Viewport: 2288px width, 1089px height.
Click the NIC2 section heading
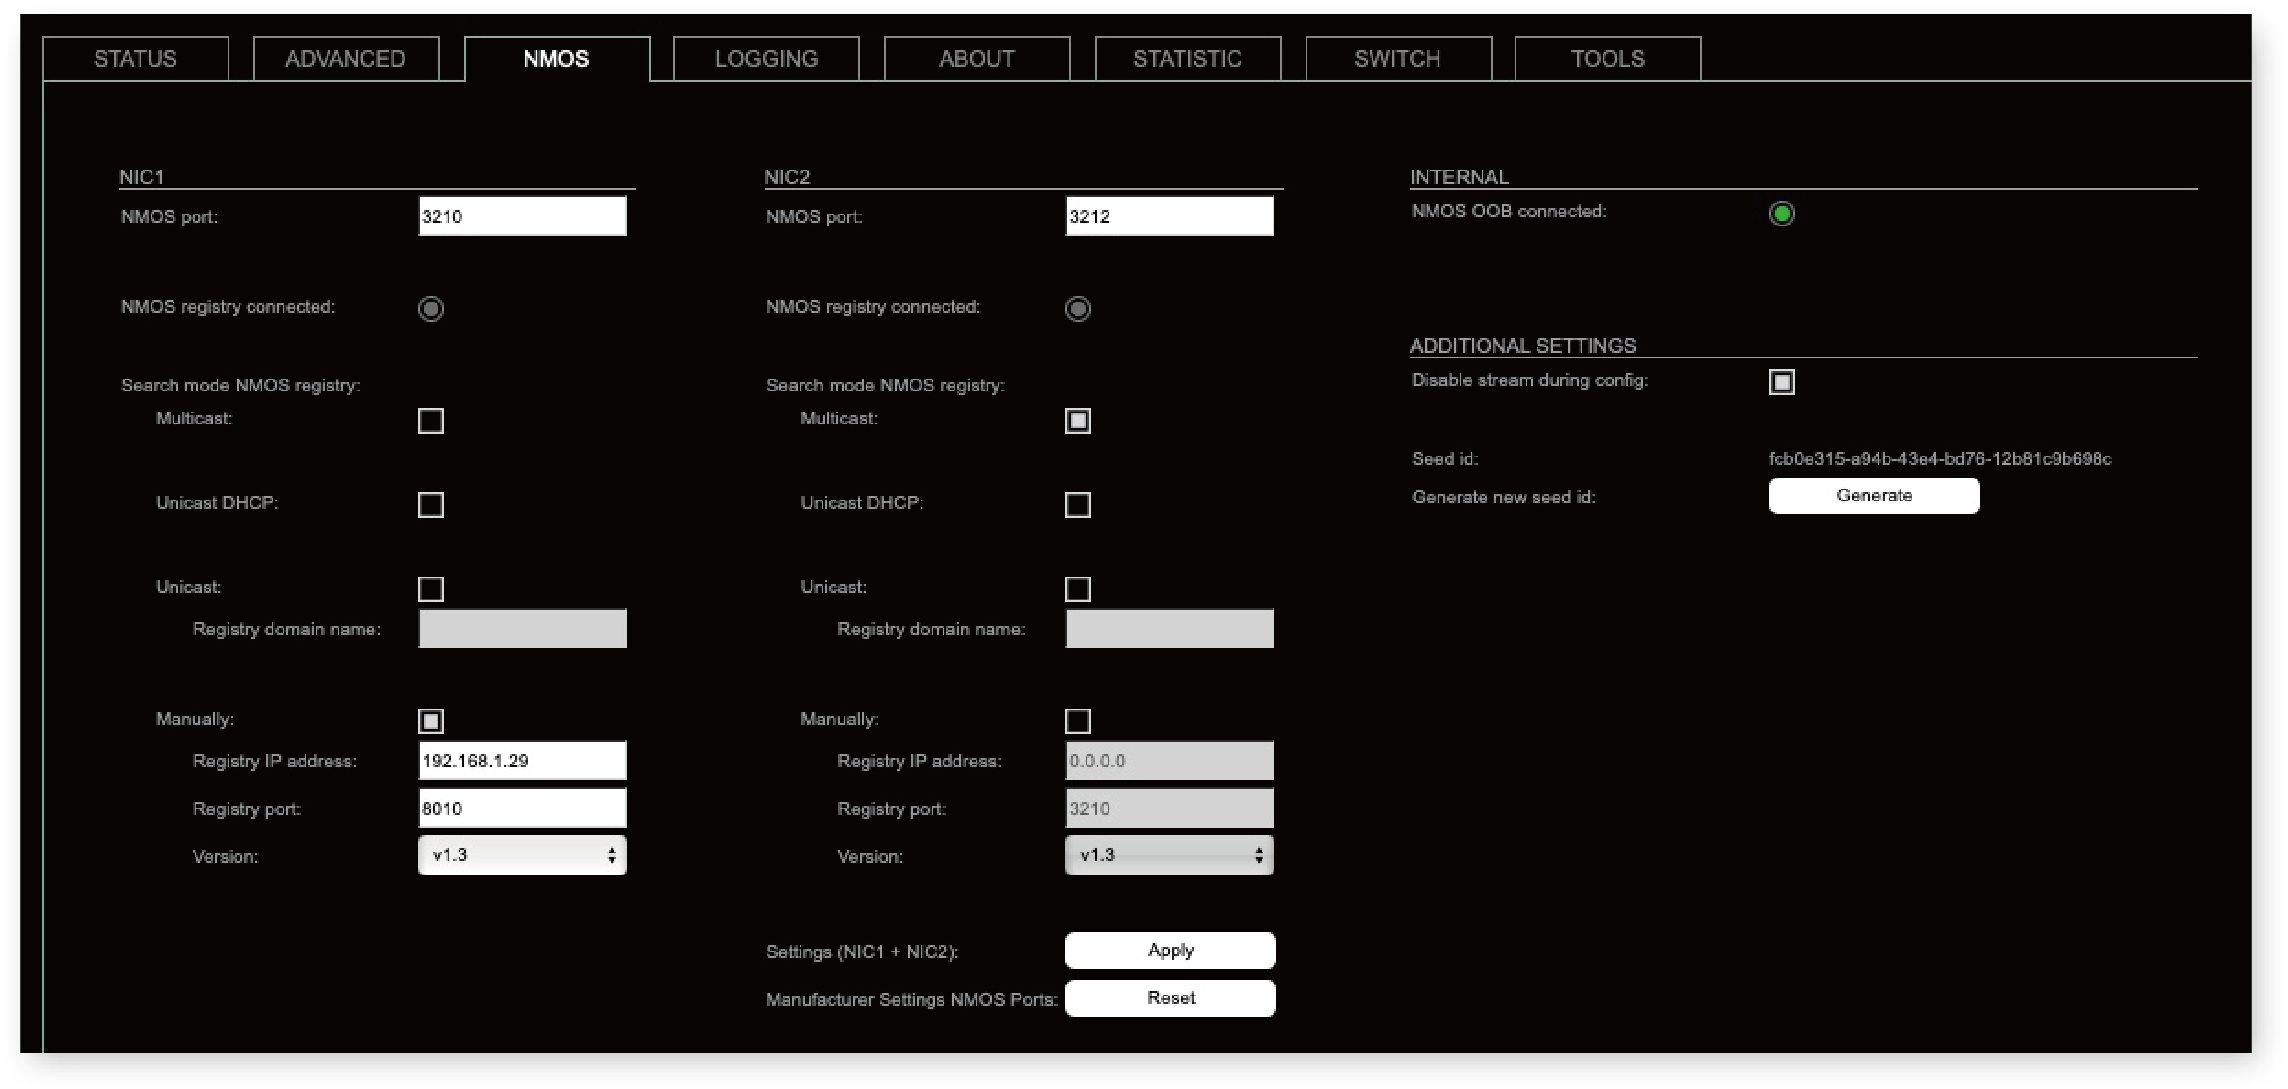(788, 177)
